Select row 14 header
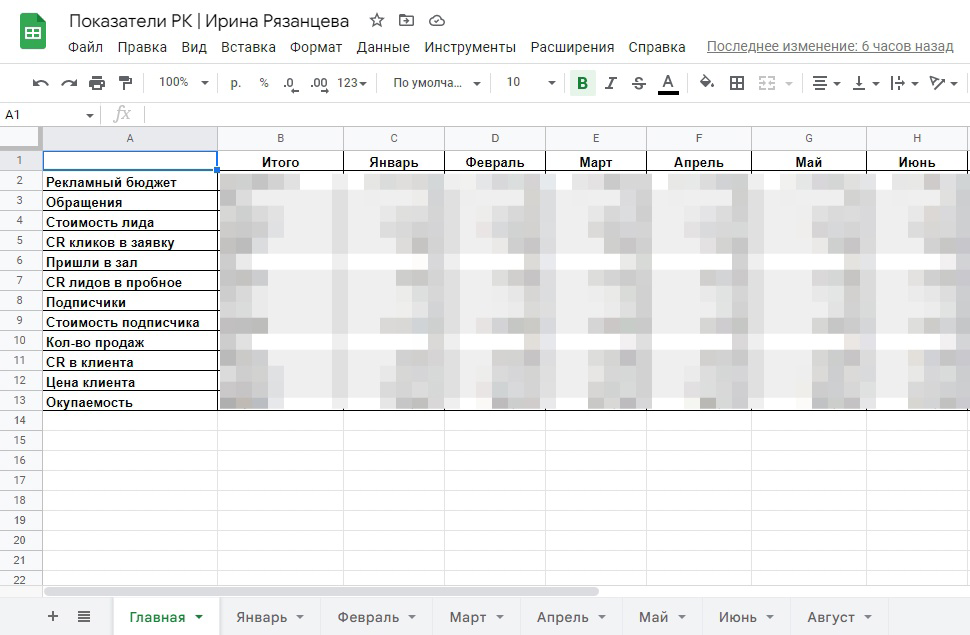The height and width of the screenshot is (635, 970). (x=20, y=420)
